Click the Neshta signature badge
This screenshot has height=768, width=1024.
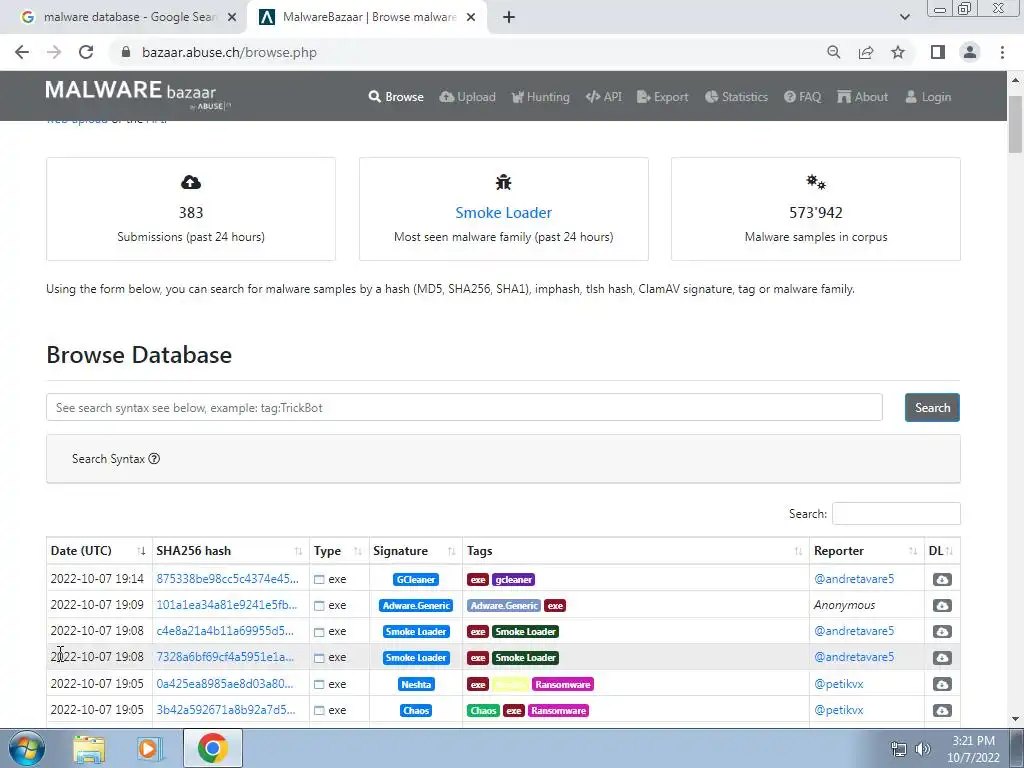coord(416,684)
